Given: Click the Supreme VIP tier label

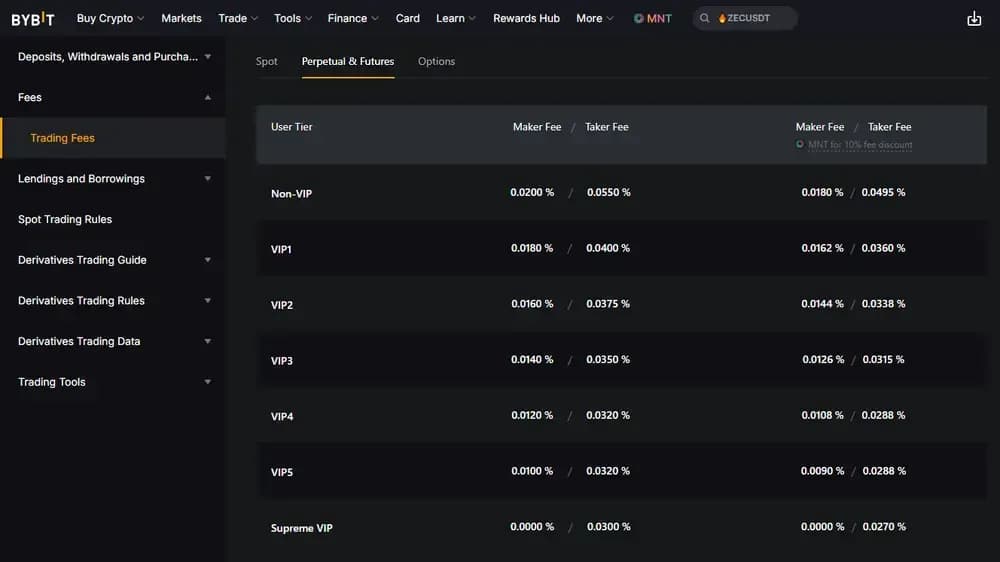Looking at the screenshot, I should coord(302,528).
